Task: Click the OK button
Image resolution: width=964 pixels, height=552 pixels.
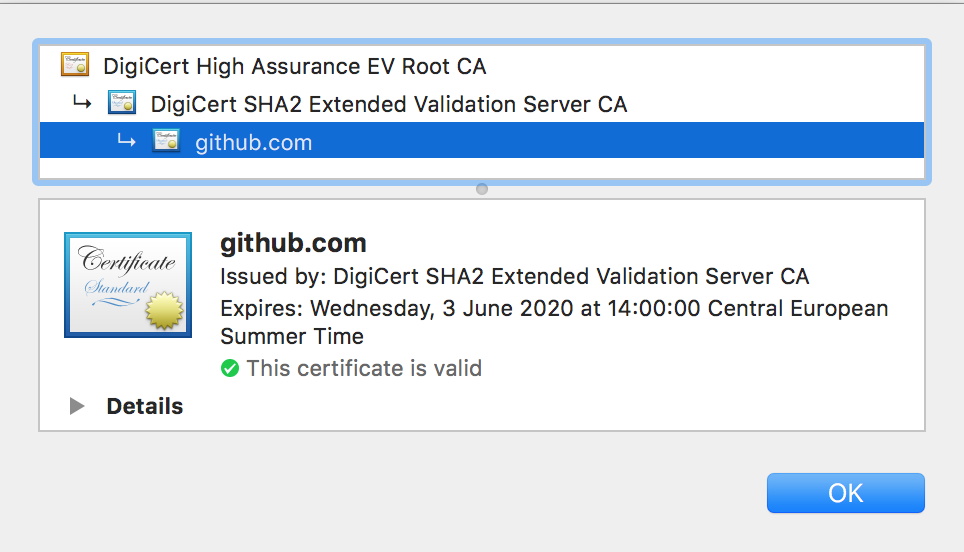Action: point(845,493)
